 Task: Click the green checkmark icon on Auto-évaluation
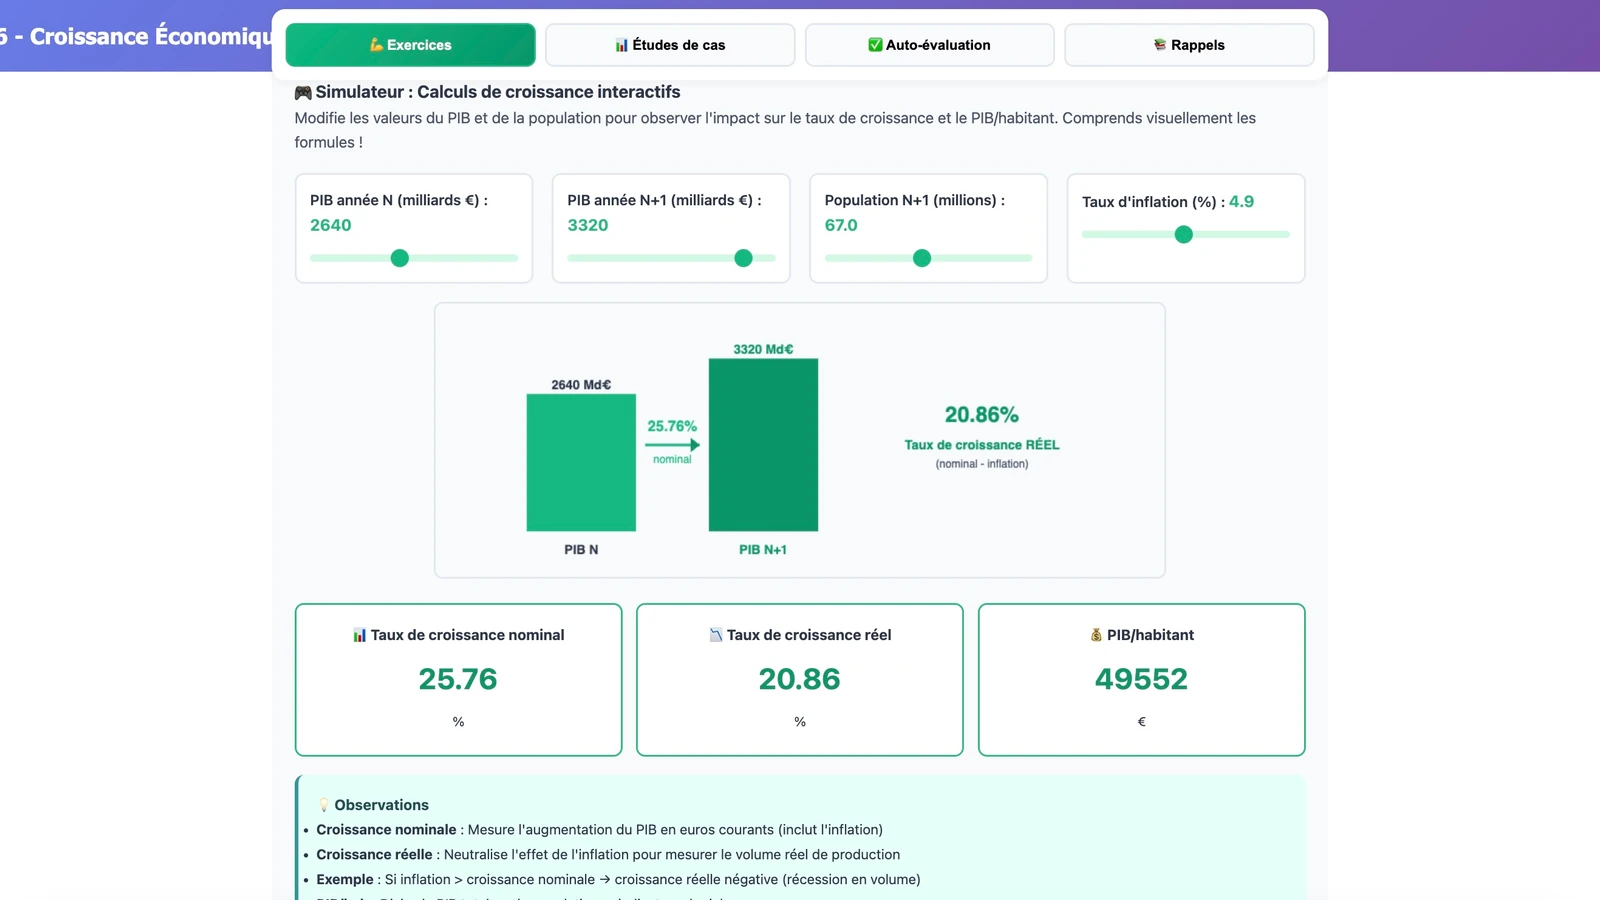tap(874, 44)
